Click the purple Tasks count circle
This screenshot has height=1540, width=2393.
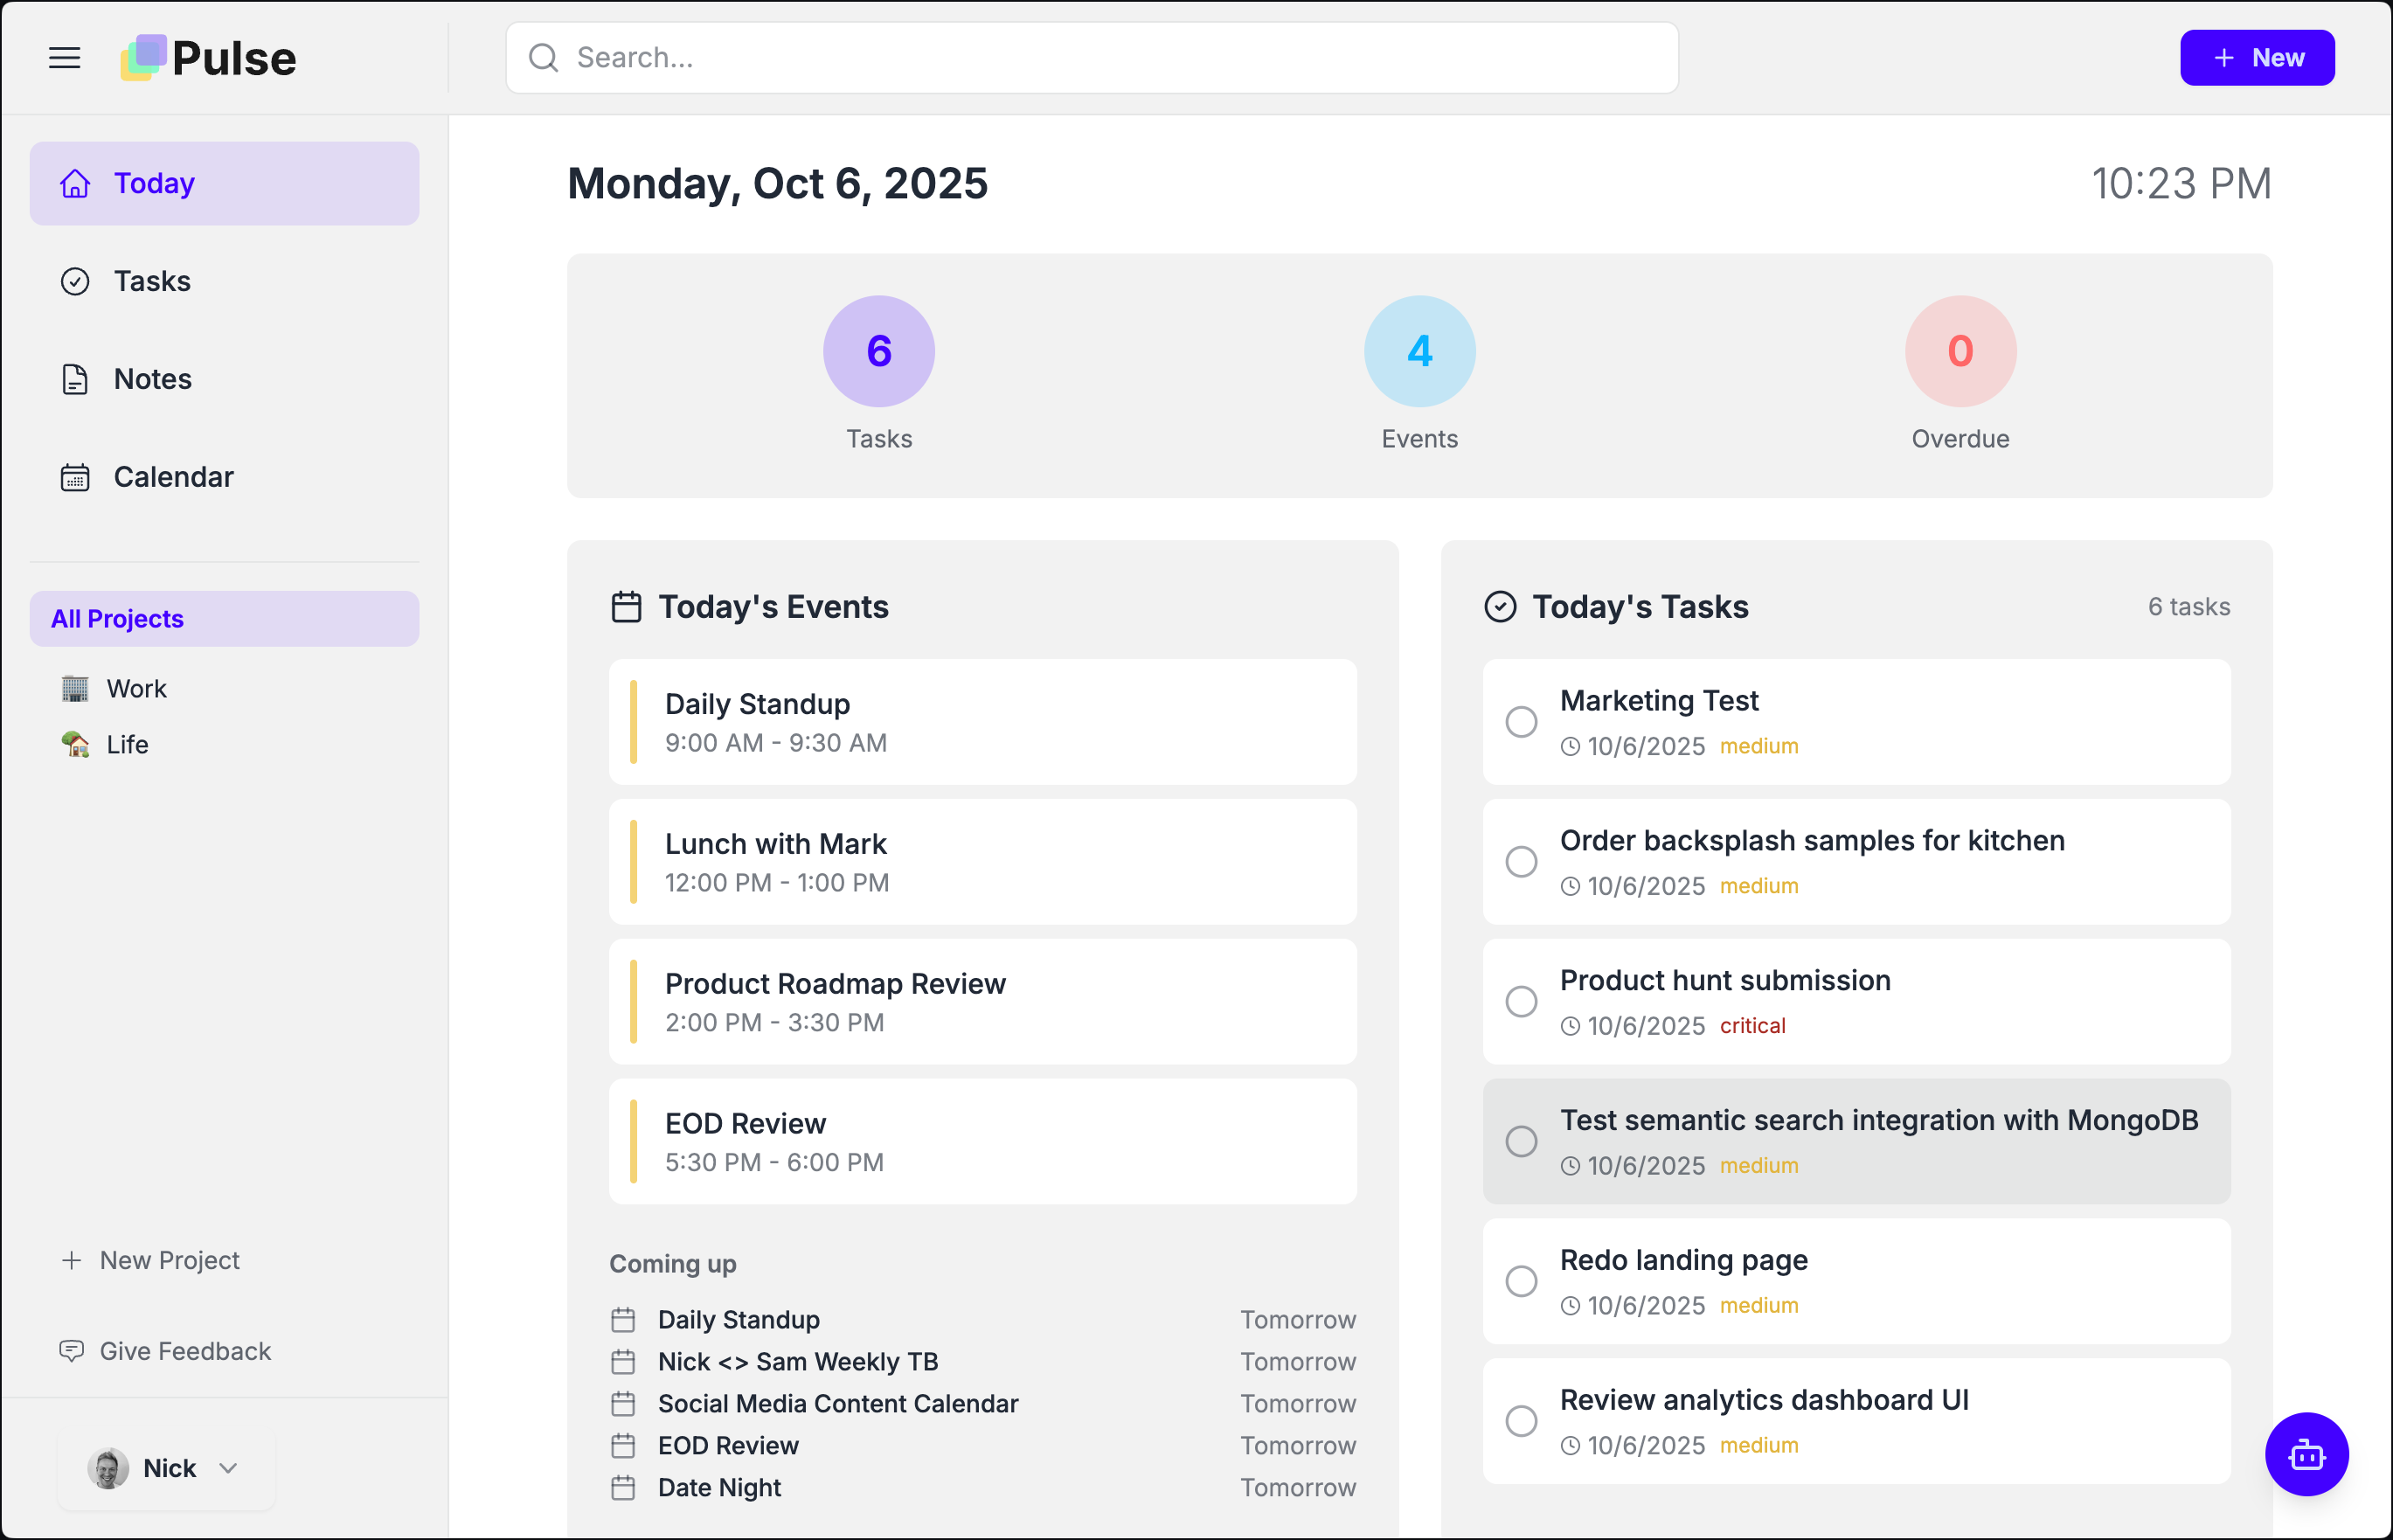click(878, 351)
